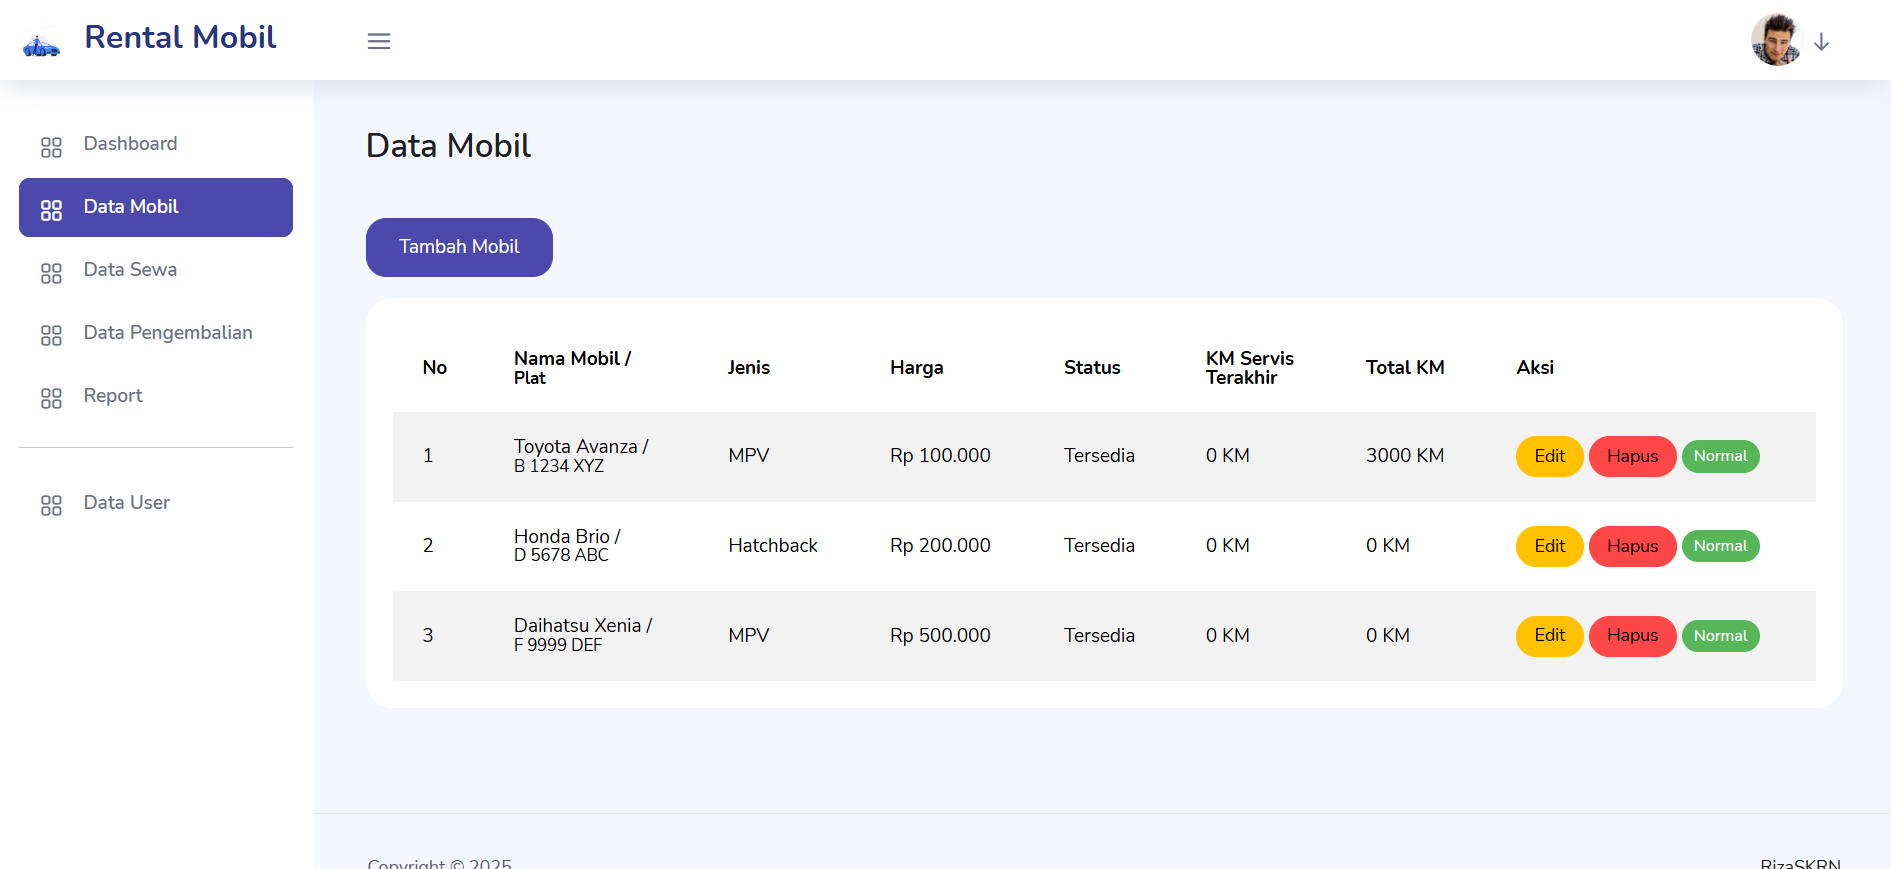Click the Data User grid icon
1891x869 pixels.
click(51, 506)
